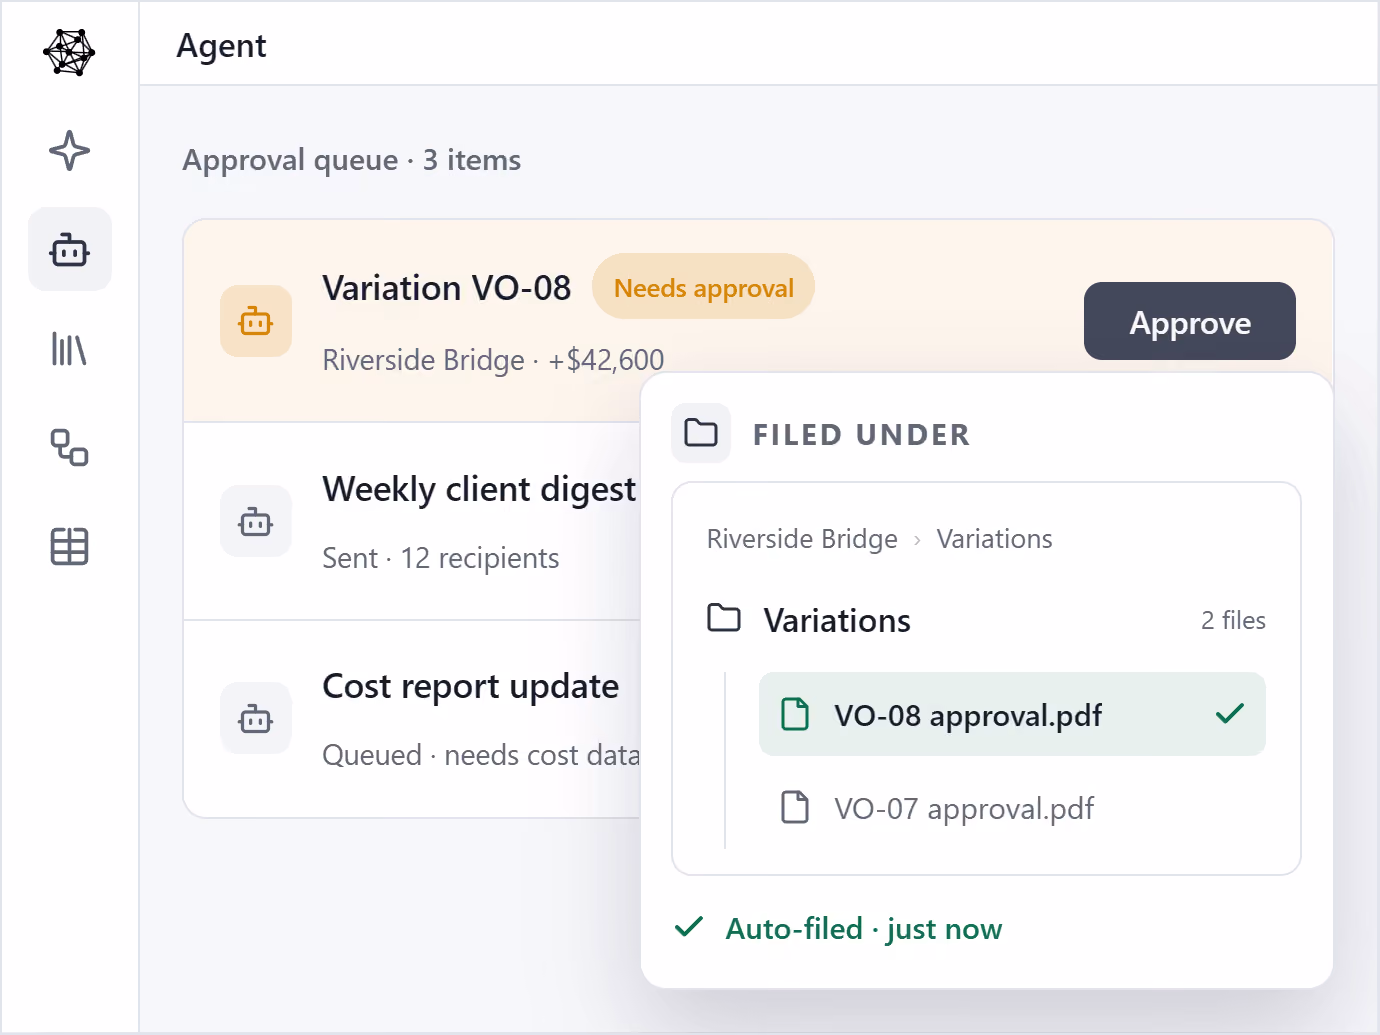The height and width of the screenshot is (1035, 1380).
Task: Select the Agent robot sidebar icon
Action: tap(69, 249)
